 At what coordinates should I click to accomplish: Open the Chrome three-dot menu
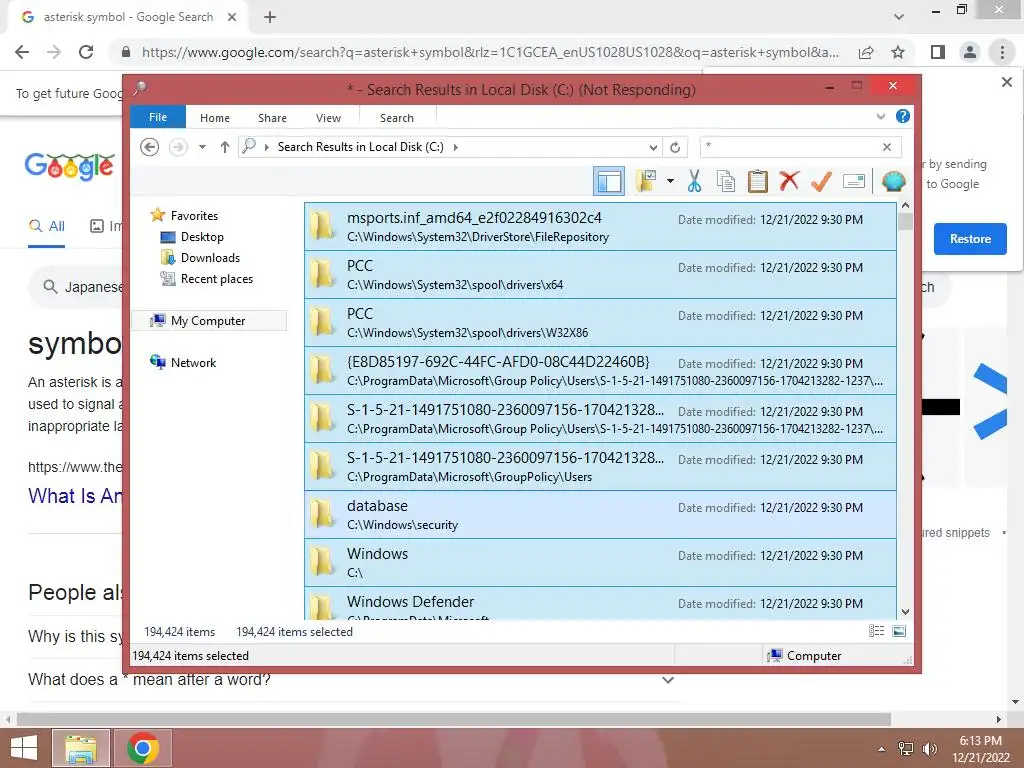(1002, 52)
